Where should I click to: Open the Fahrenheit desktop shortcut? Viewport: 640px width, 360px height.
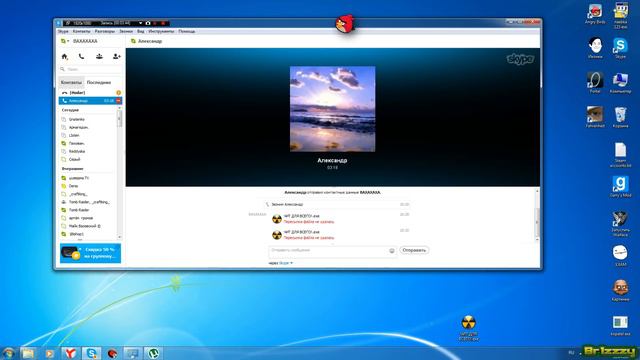click(x=595, y=117)
